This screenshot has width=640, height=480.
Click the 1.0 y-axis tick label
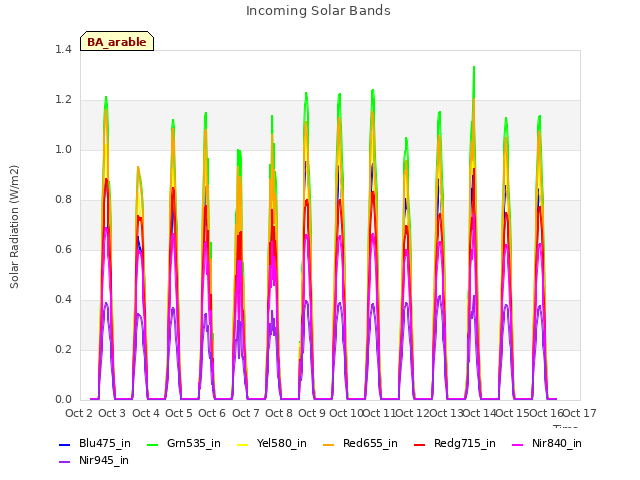tap(63, 149)
